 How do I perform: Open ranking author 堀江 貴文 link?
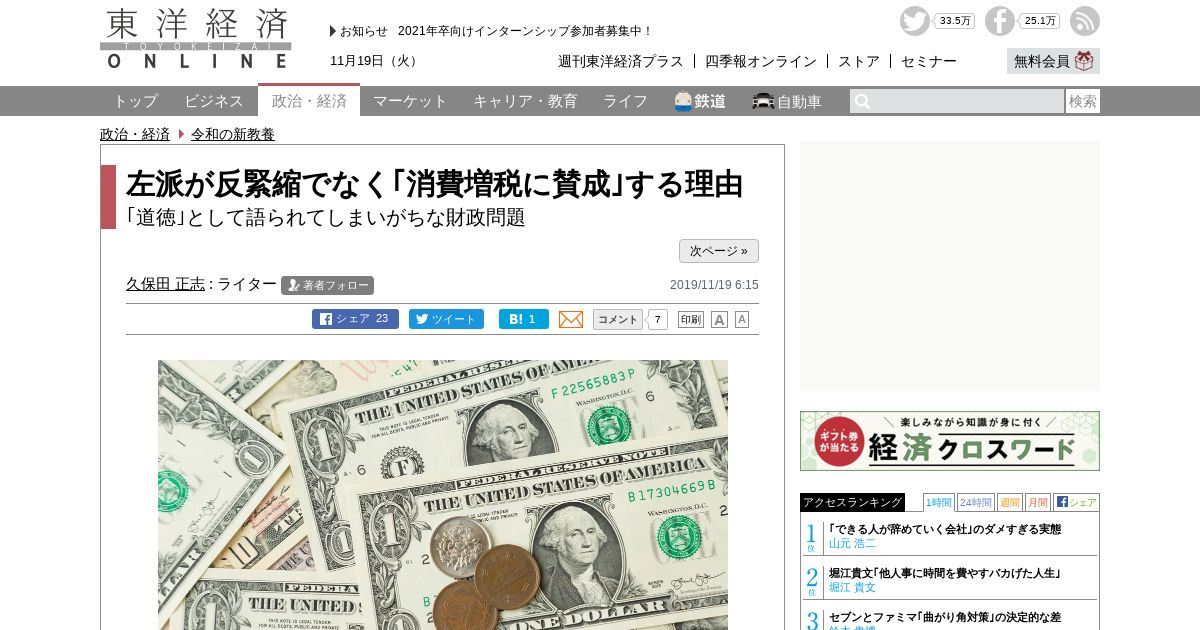point(852,587)
